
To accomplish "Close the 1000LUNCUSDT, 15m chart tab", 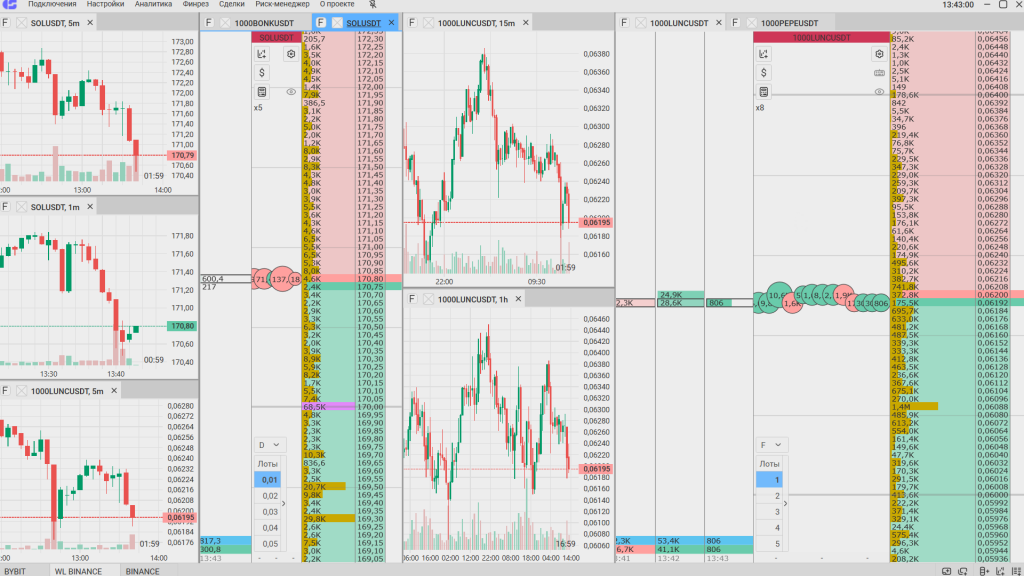I will click(x=526, y=23).
